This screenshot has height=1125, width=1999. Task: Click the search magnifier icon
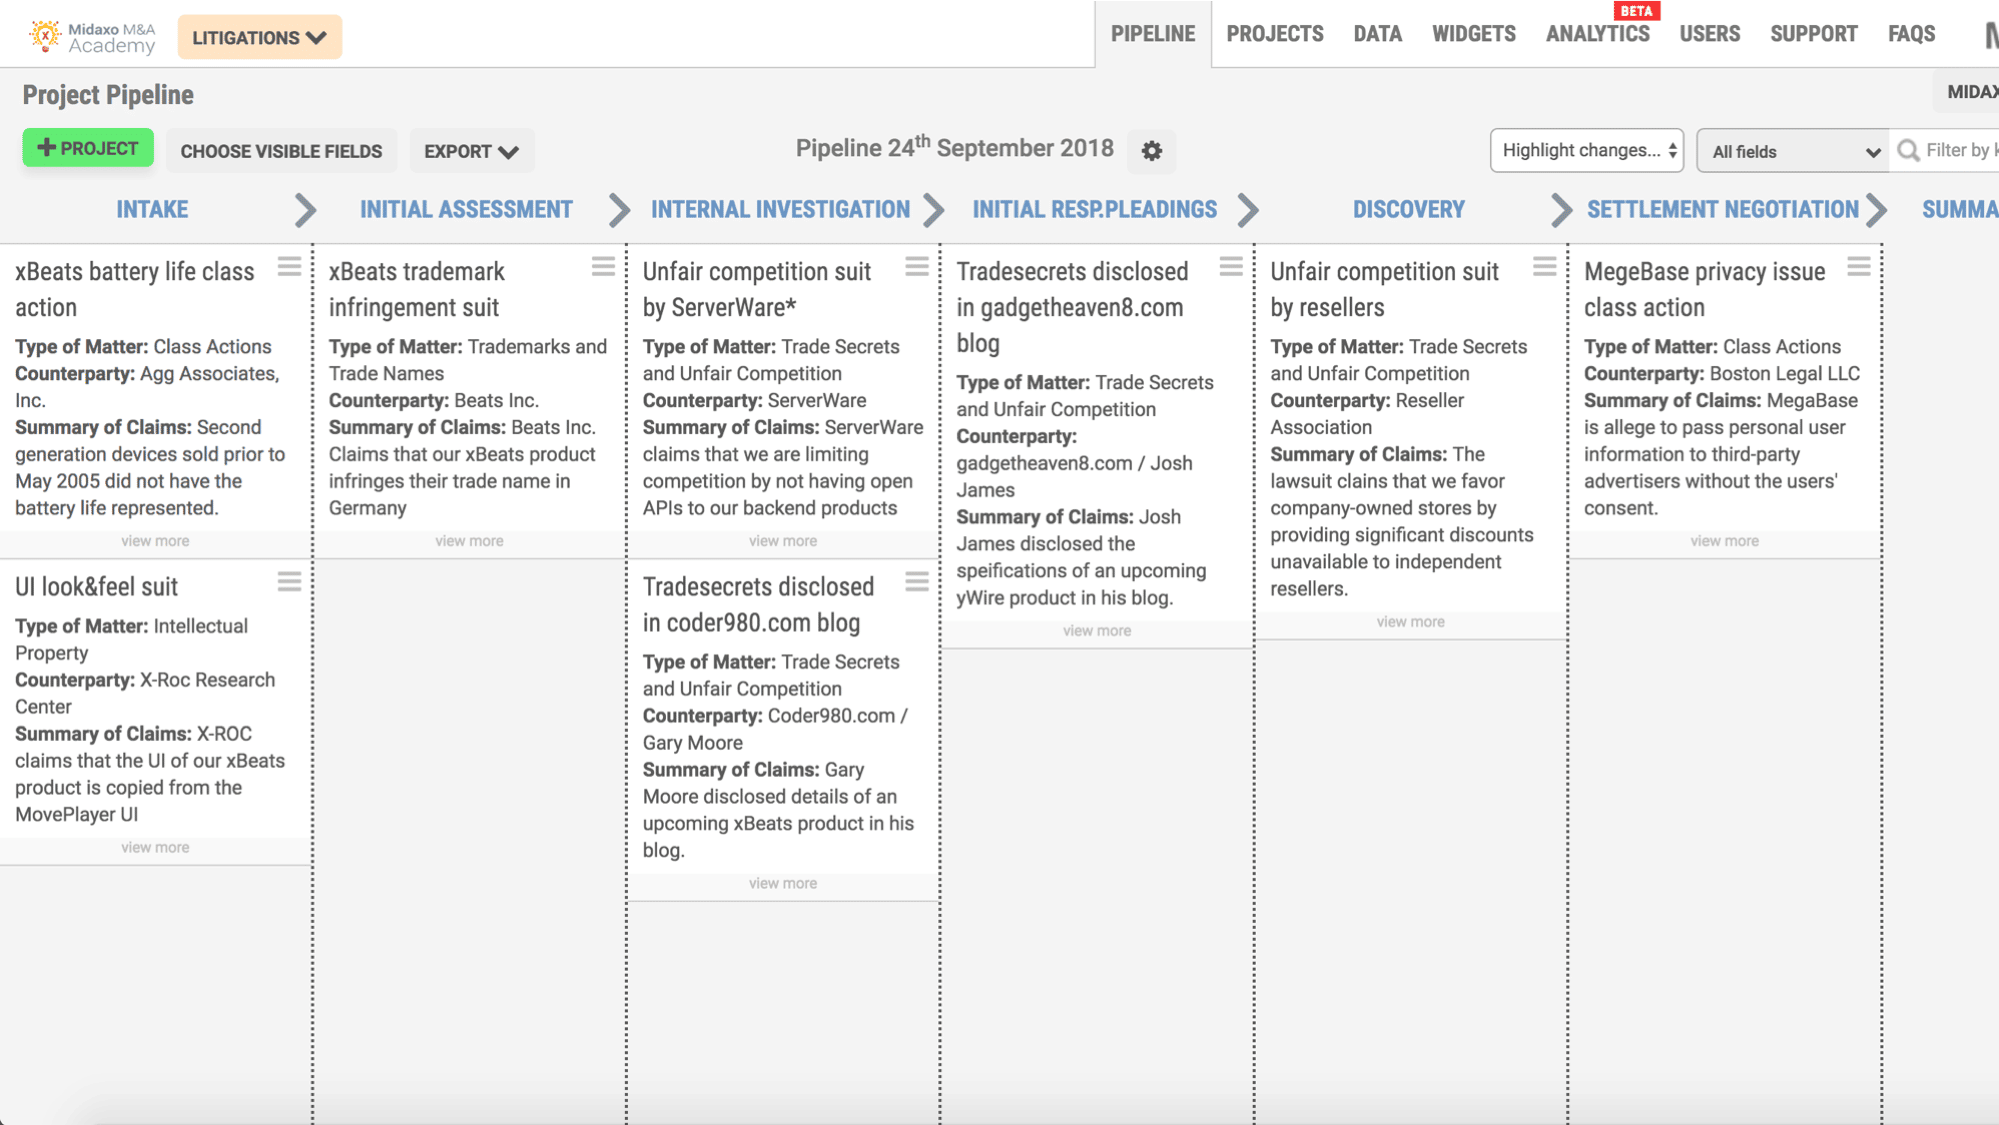tap(1908, 151)
